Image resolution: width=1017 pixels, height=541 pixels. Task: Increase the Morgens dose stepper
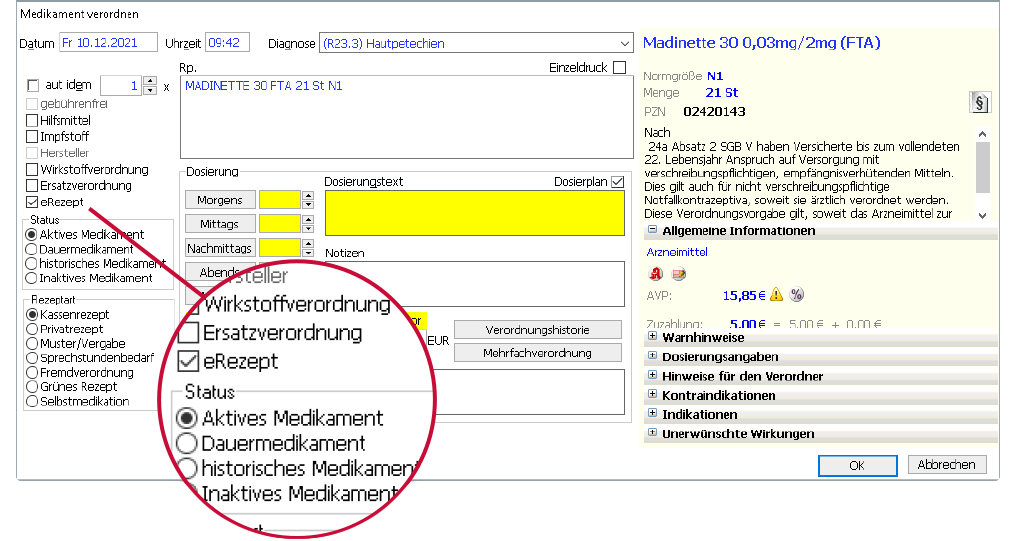[308, 195]
